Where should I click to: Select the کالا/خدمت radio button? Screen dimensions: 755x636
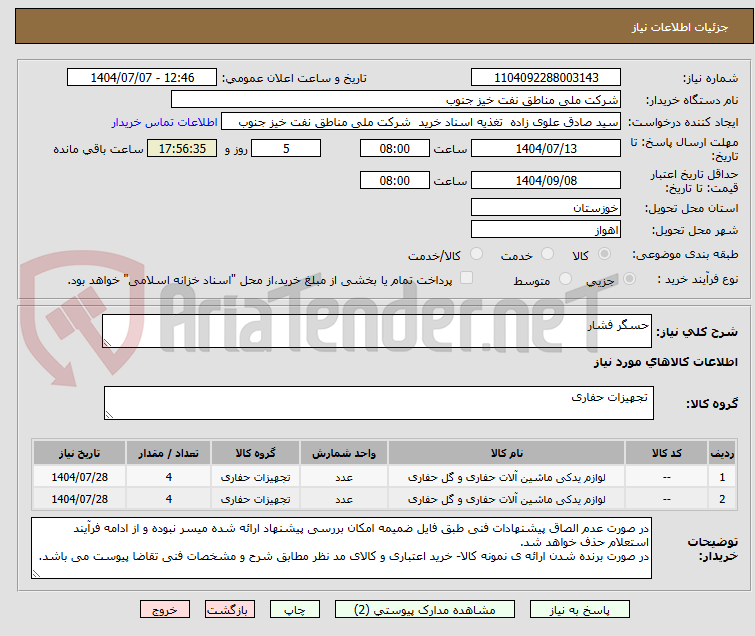point(476,254)
